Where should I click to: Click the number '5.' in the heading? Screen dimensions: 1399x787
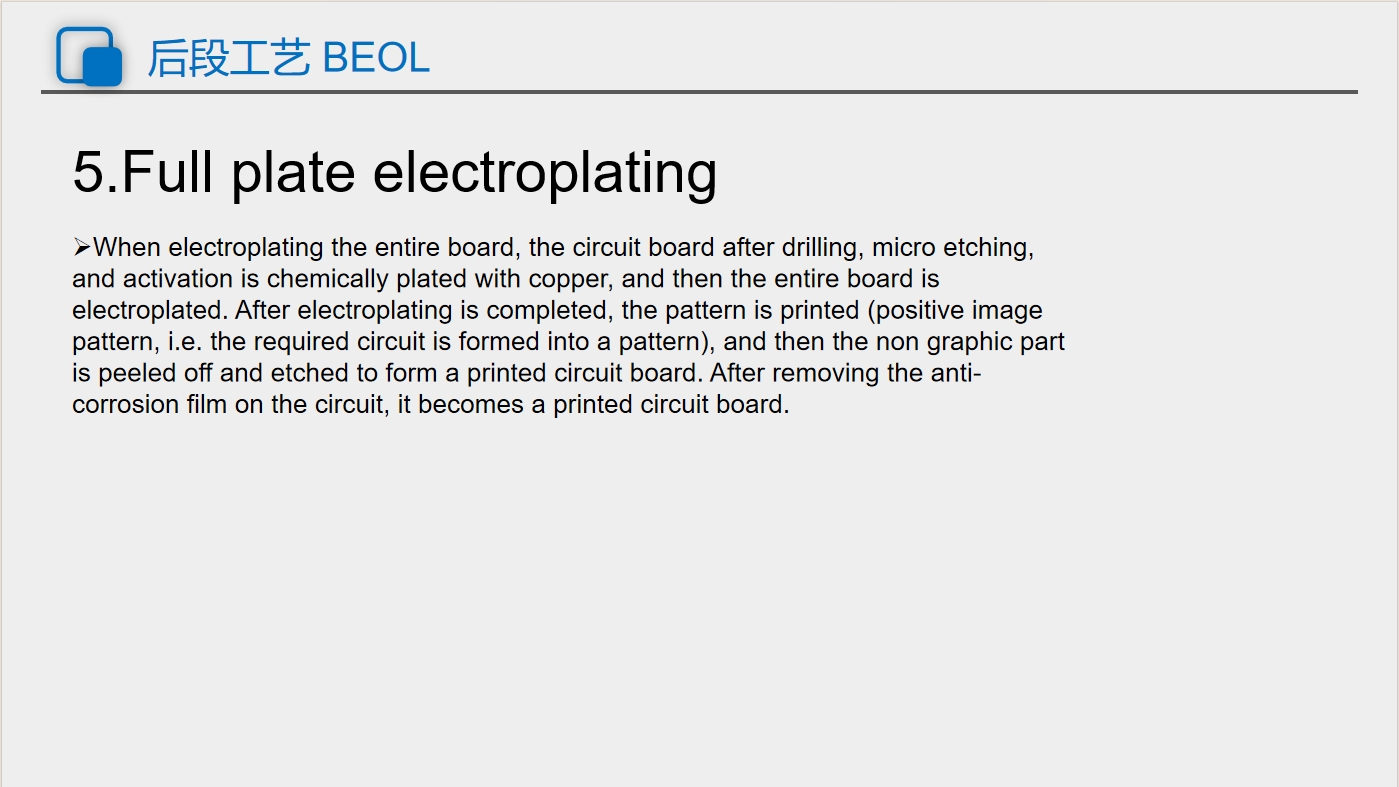point(96,171)
